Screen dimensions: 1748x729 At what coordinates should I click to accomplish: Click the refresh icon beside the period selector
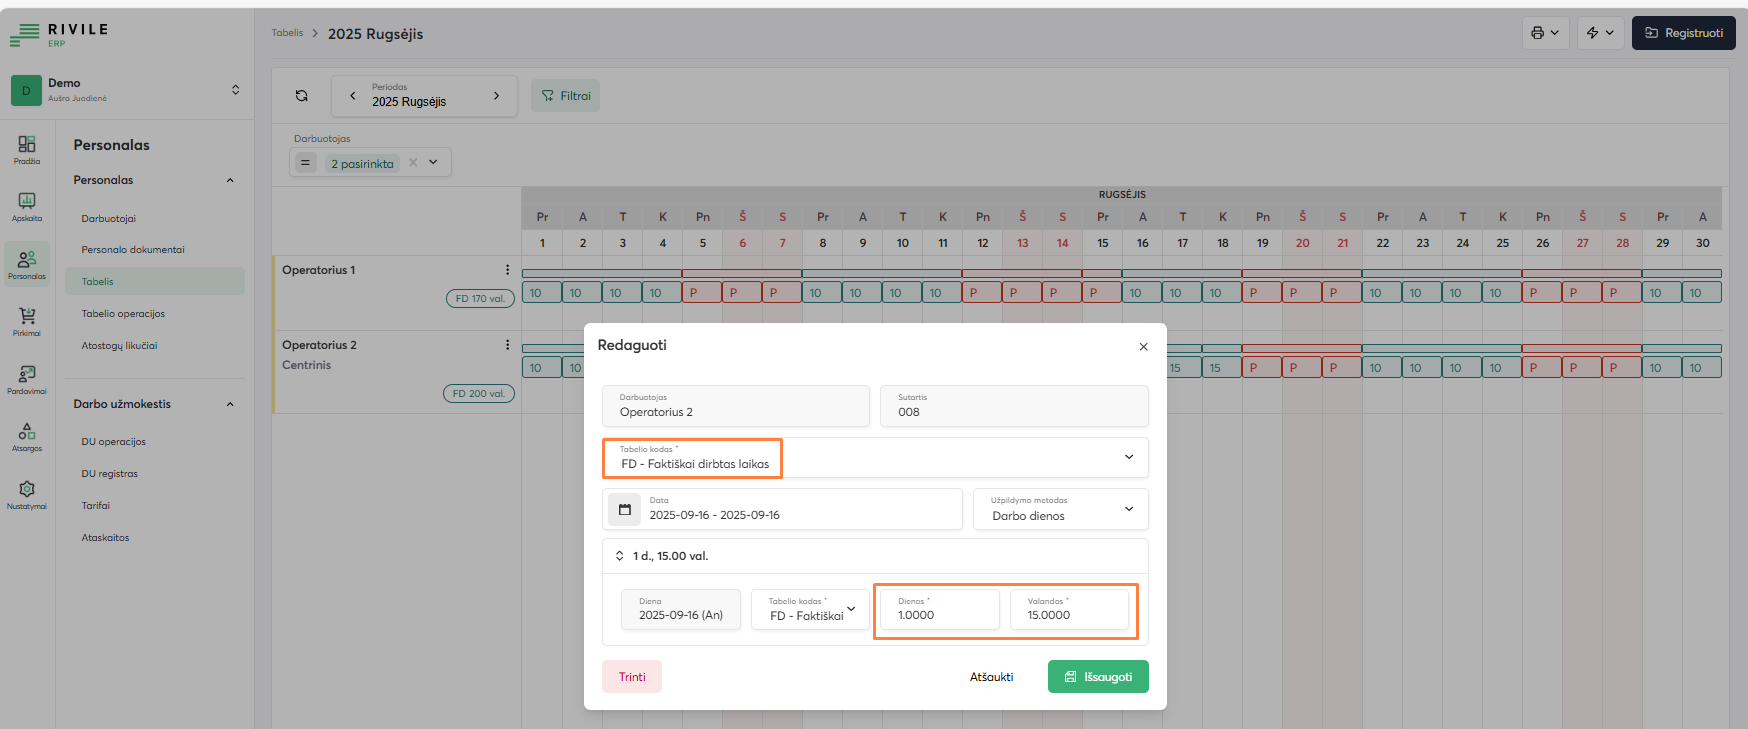click(301, 96)
